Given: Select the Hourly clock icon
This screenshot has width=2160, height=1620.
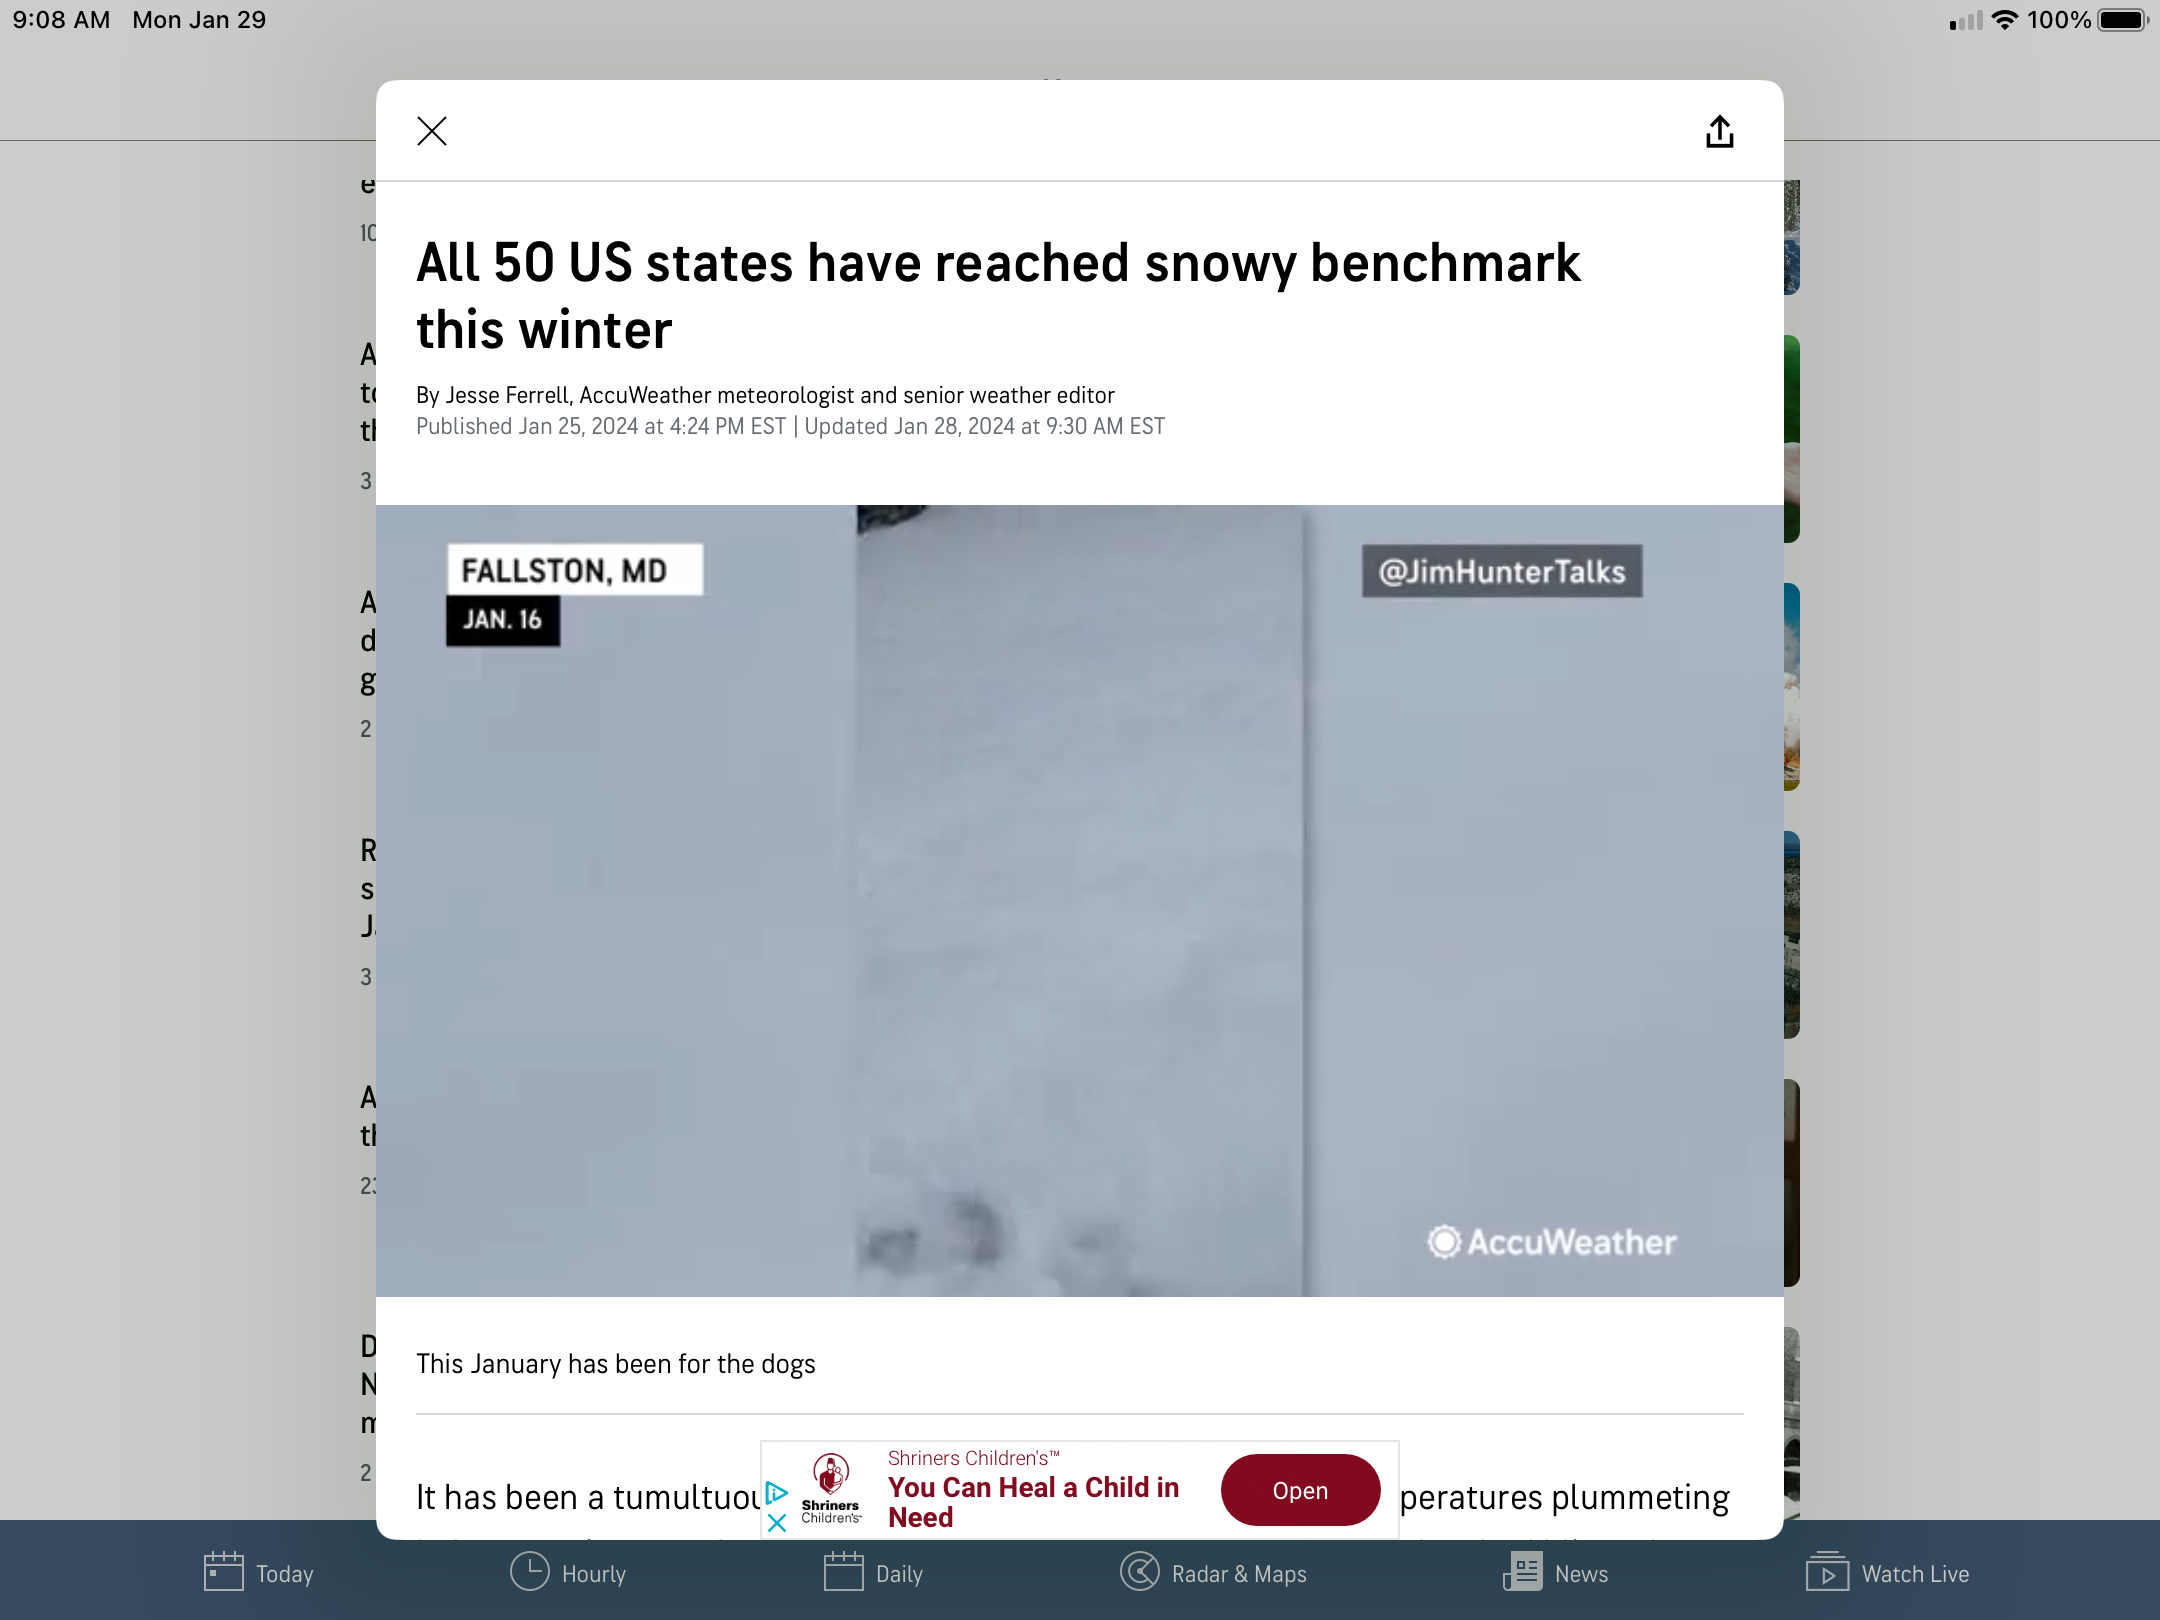Looking at the screenshot, I should point(530,1571).
